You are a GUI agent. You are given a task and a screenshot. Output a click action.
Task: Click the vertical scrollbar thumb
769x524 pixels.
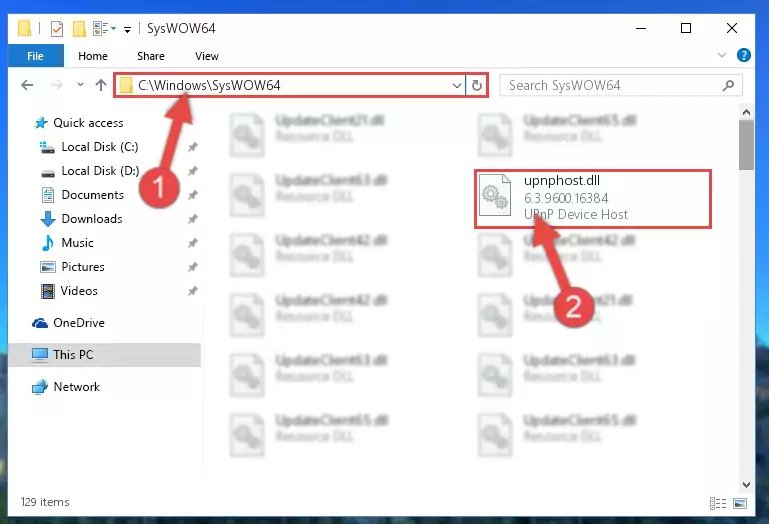pos(746,145)
